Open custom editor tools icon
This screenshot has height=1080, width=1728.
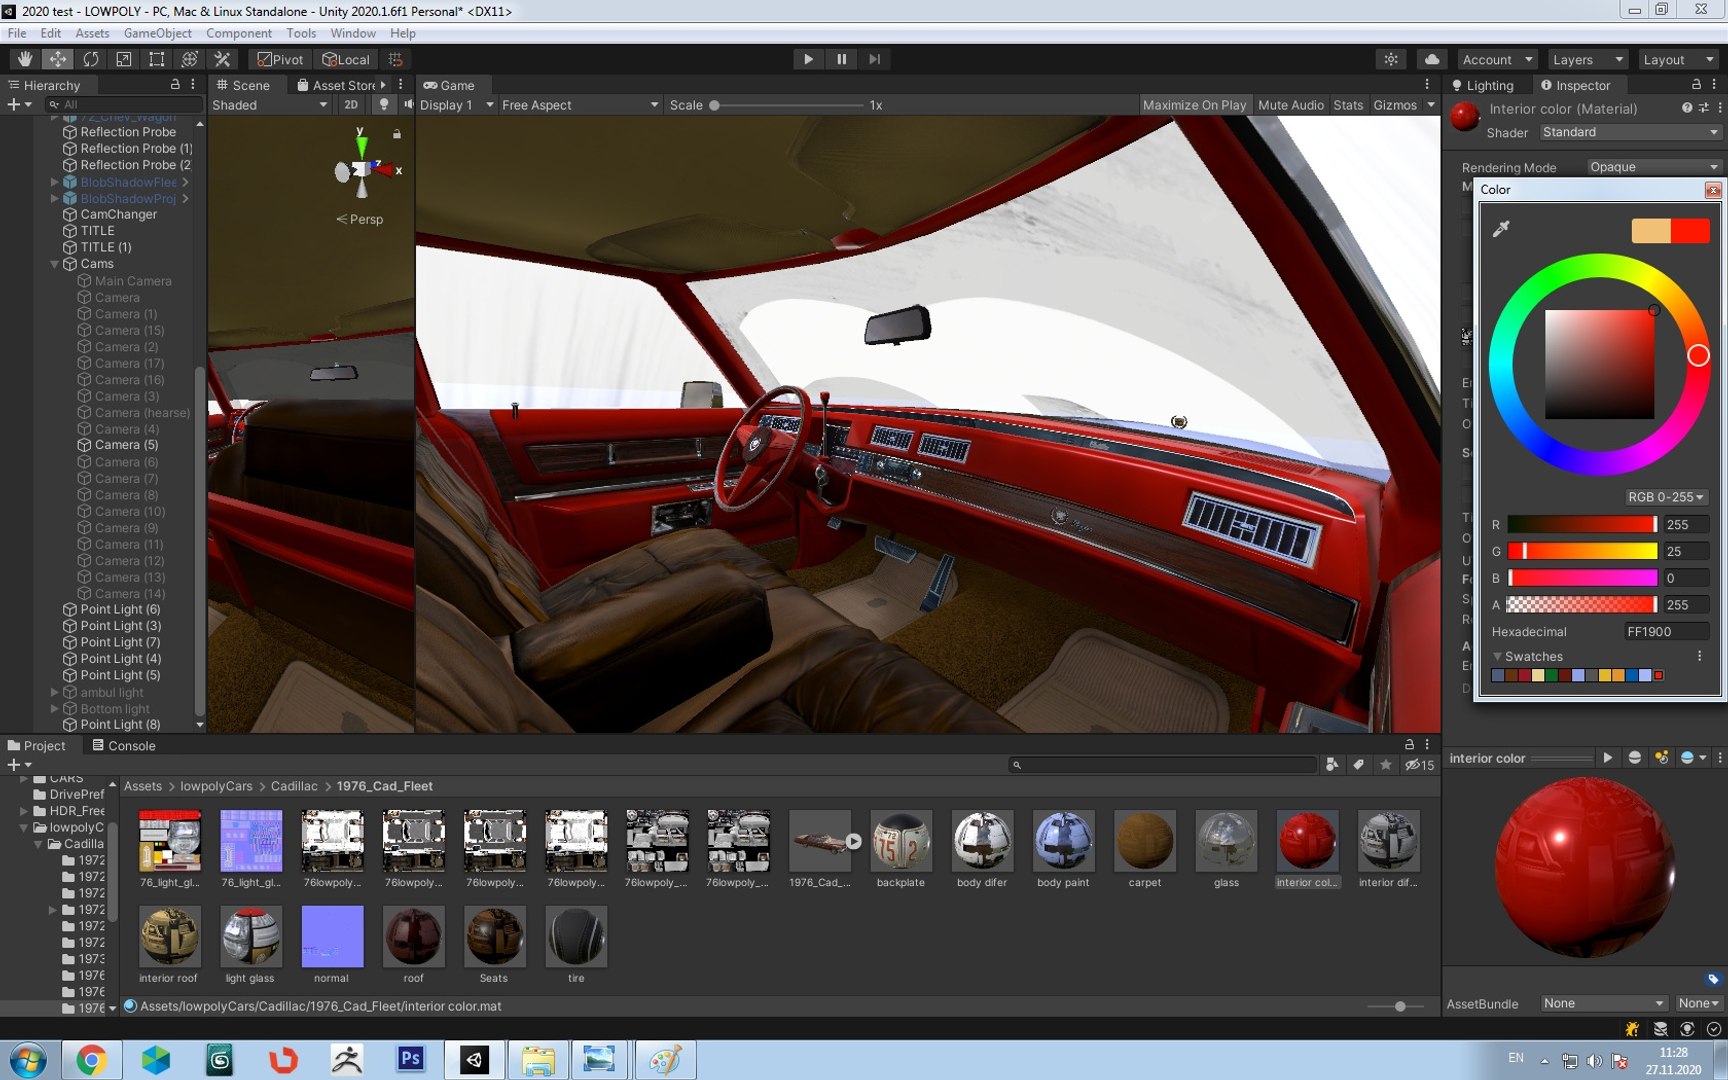coord(222,59)
